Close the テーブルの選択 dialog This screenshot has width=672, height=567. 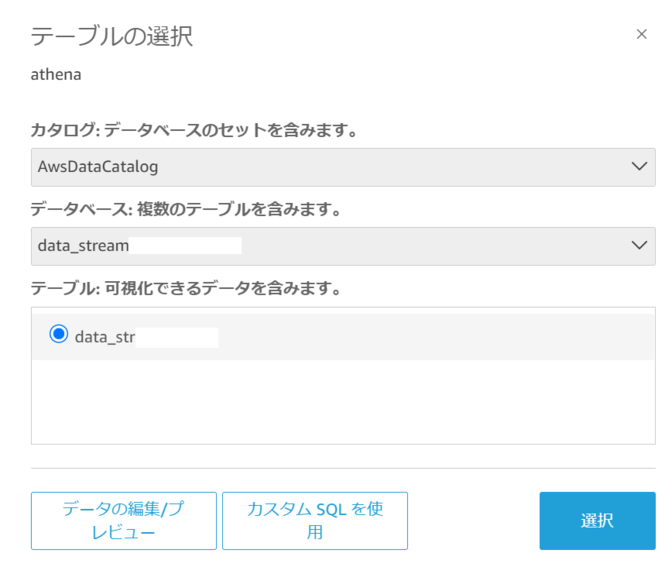point(642,34)
